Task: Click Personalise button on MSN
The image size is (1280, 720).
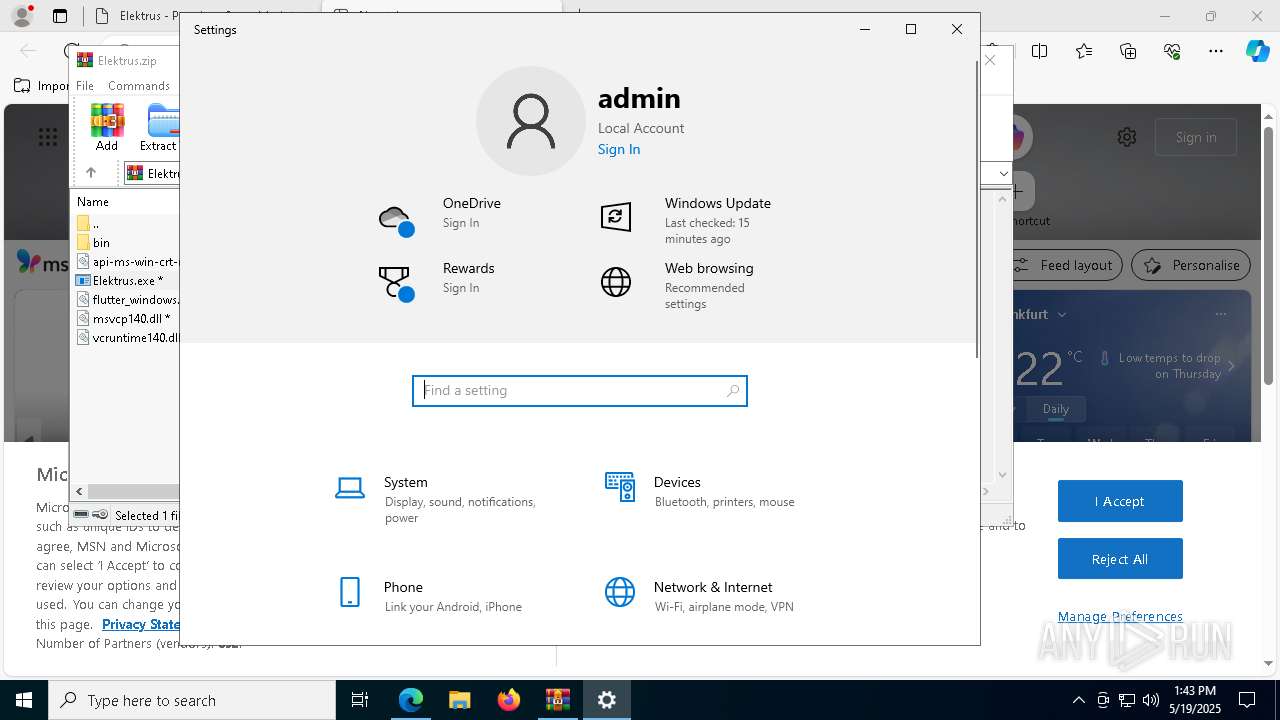Action: coord(1191,265)
